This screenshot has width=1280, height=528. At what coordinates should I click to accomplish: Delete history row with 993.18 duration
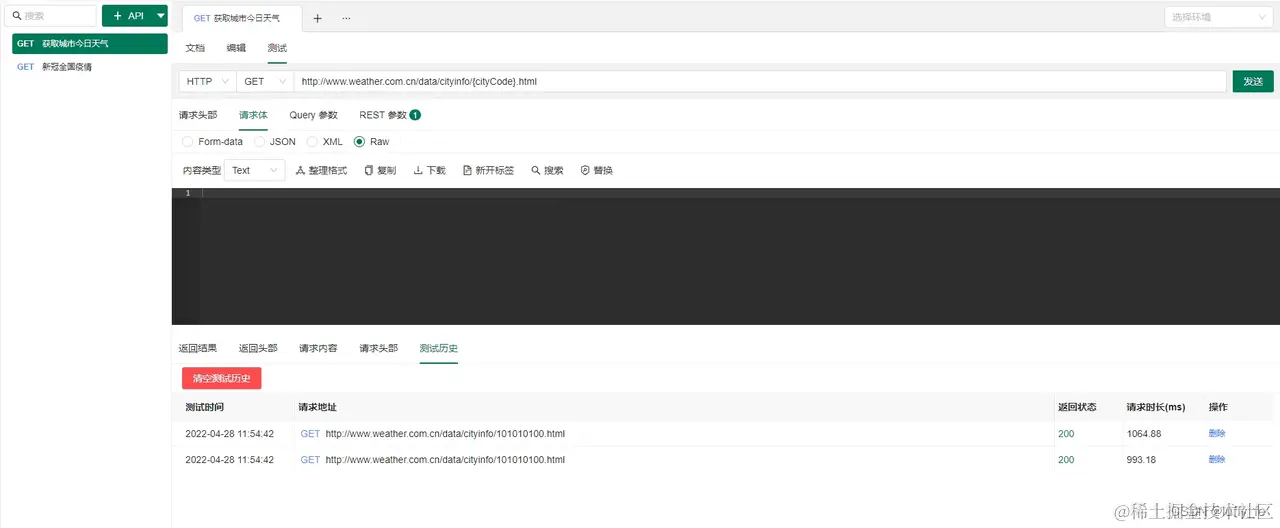coord(1217,459)
